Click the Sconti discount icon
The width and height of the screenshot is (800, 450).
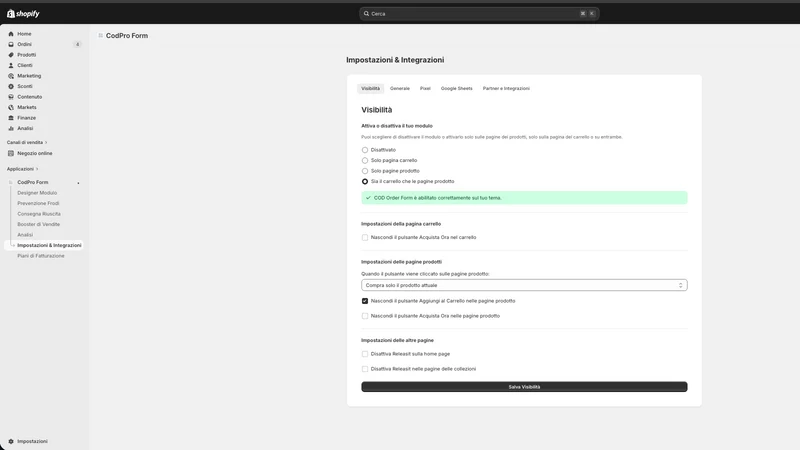click(11, 86)
